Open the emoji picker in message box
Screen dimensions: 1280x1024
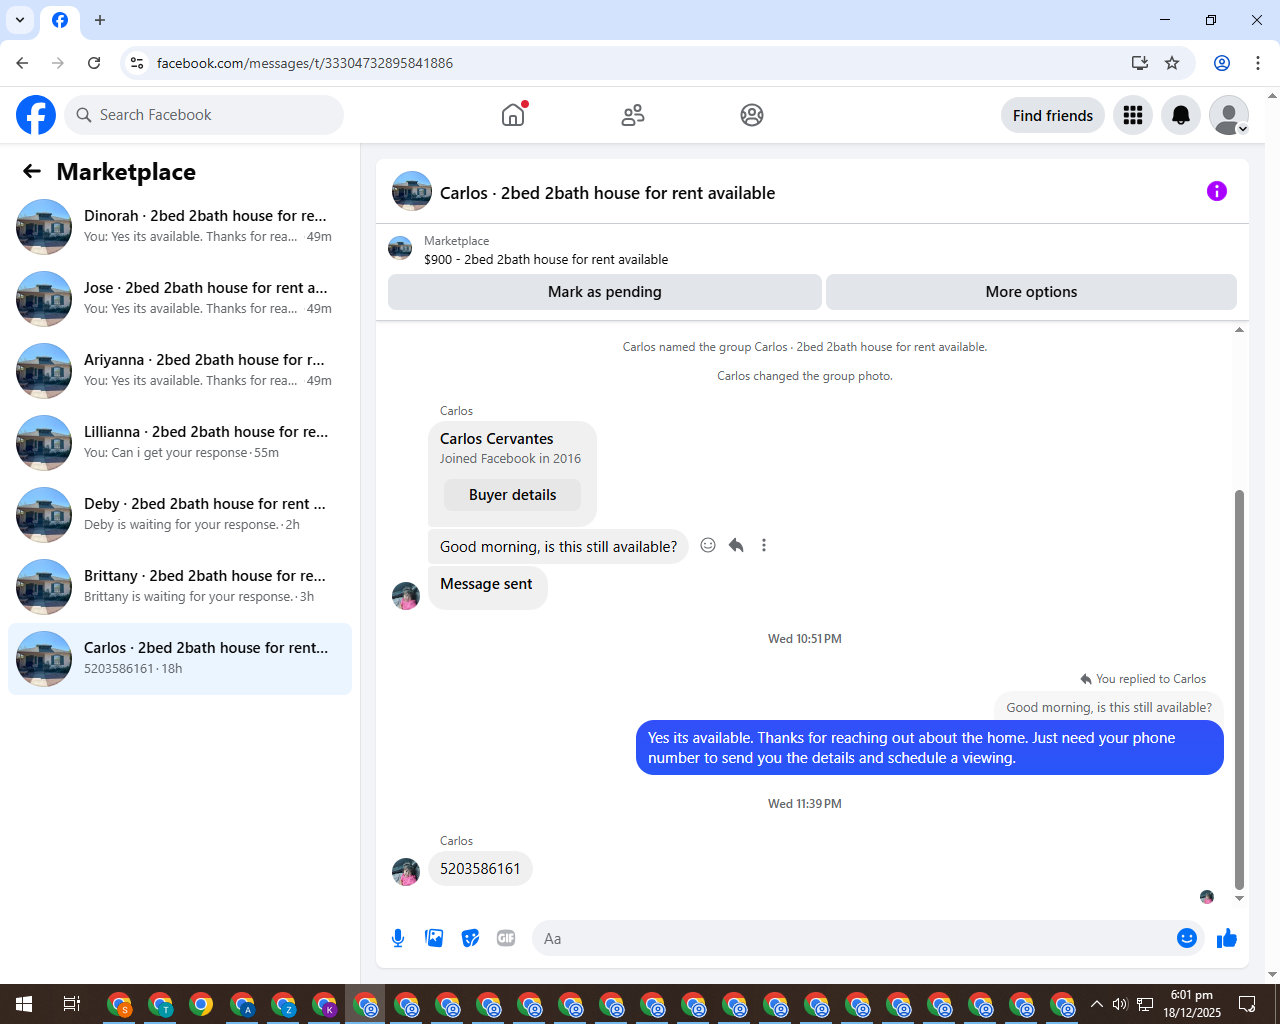pyautogui.click(x=1187, y=938)
